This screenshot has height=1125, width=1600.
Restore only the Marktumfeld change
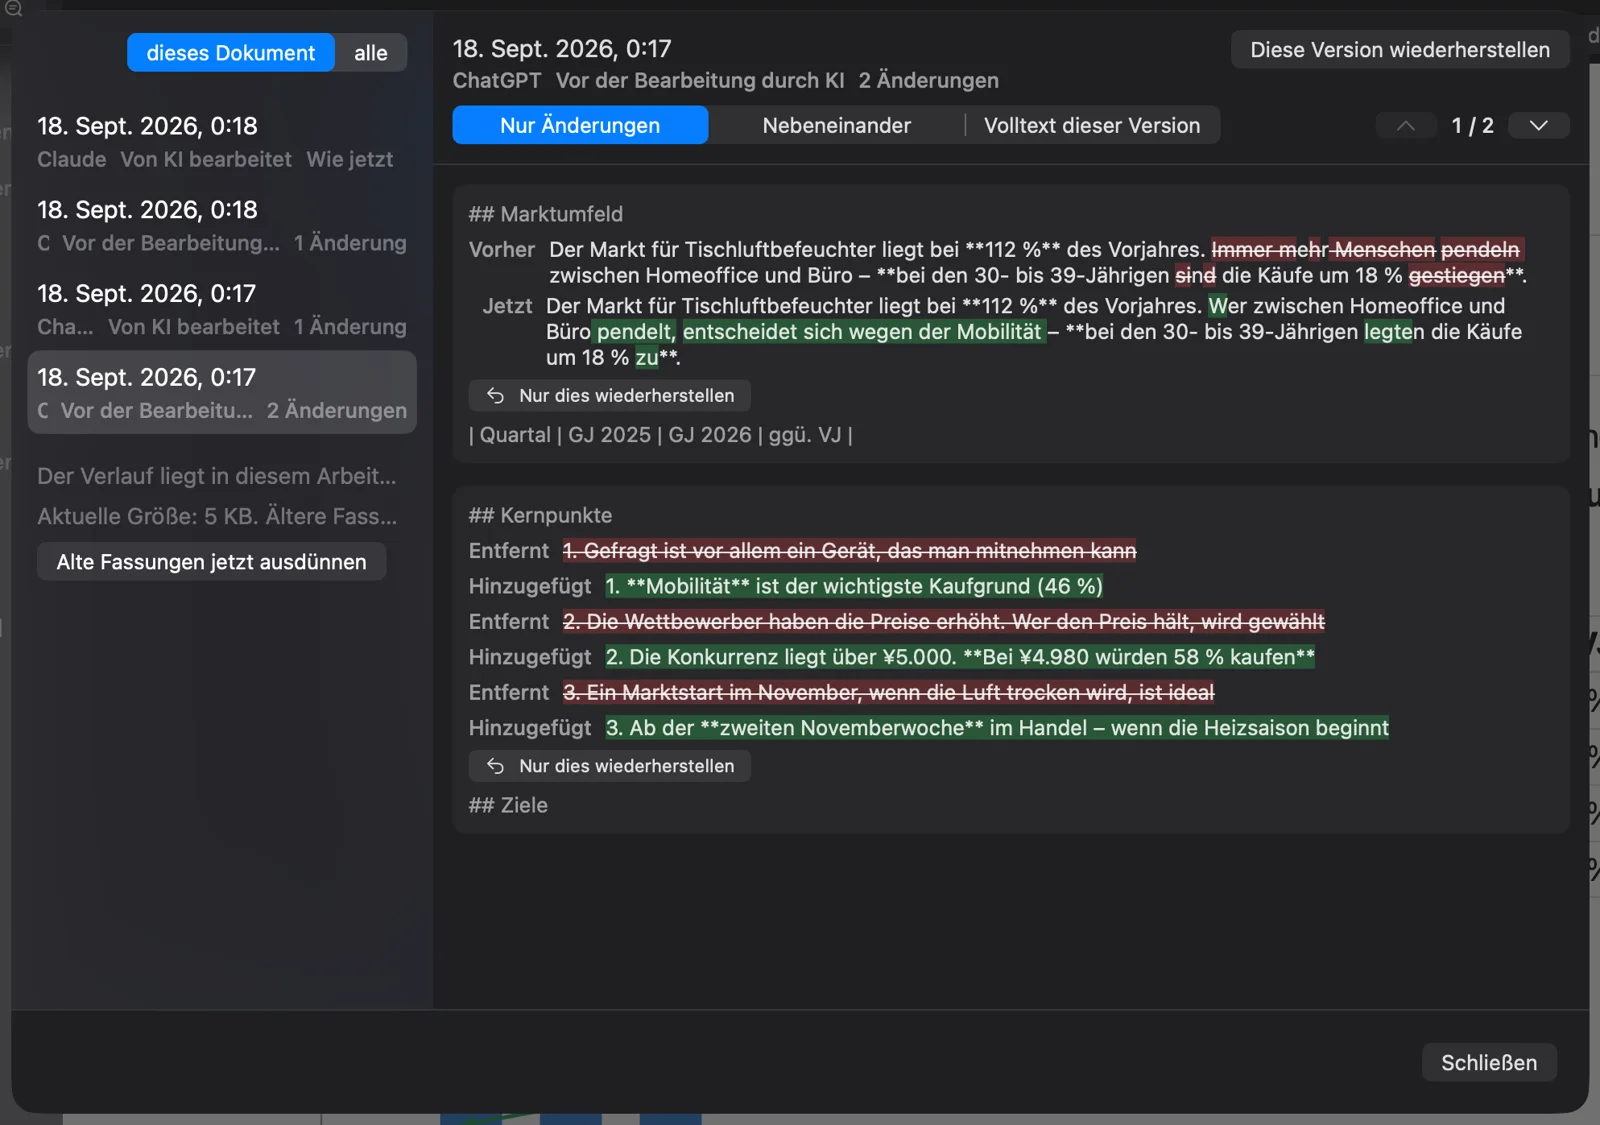coord(610,395)
